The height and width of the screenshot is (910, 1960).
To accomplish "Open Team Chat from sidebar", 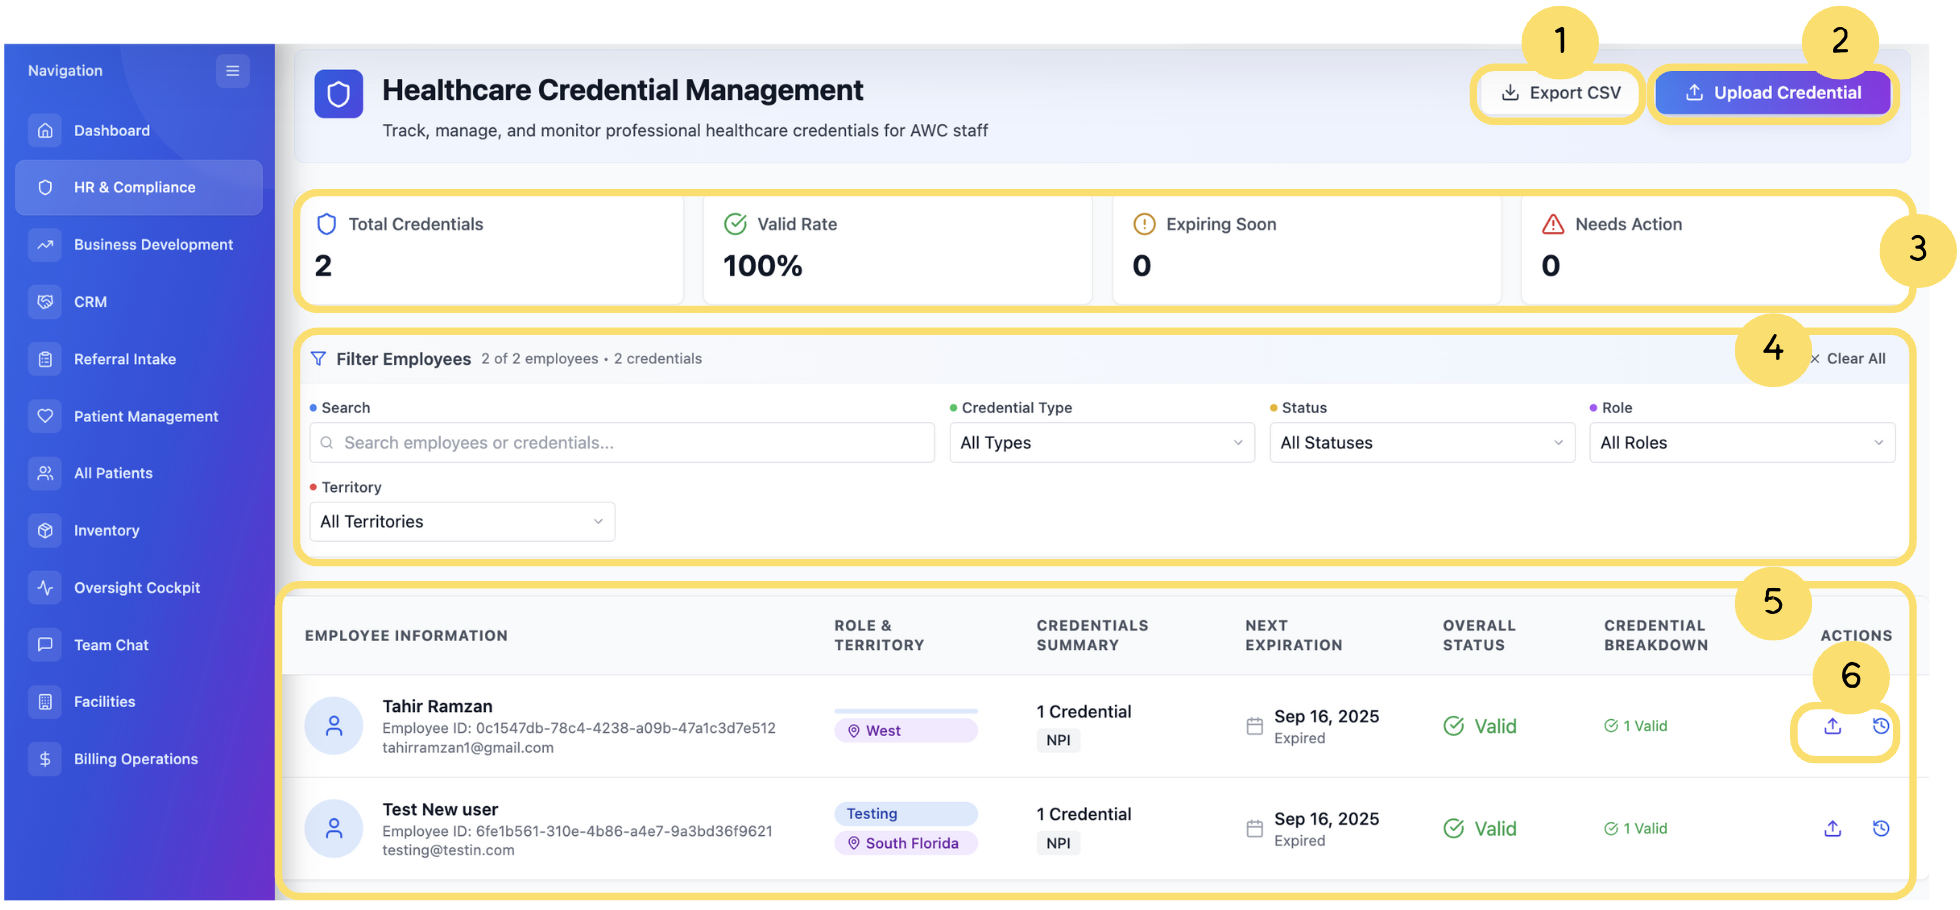I will (111, 645).
